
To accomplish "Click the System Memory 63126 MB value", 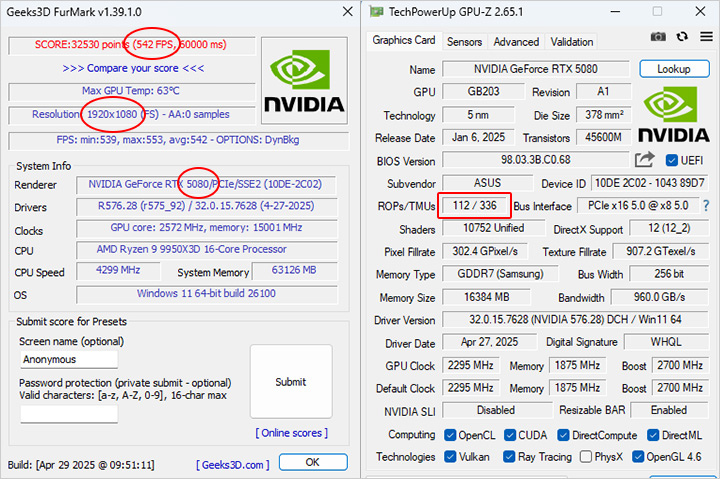I will coord(294,270).
